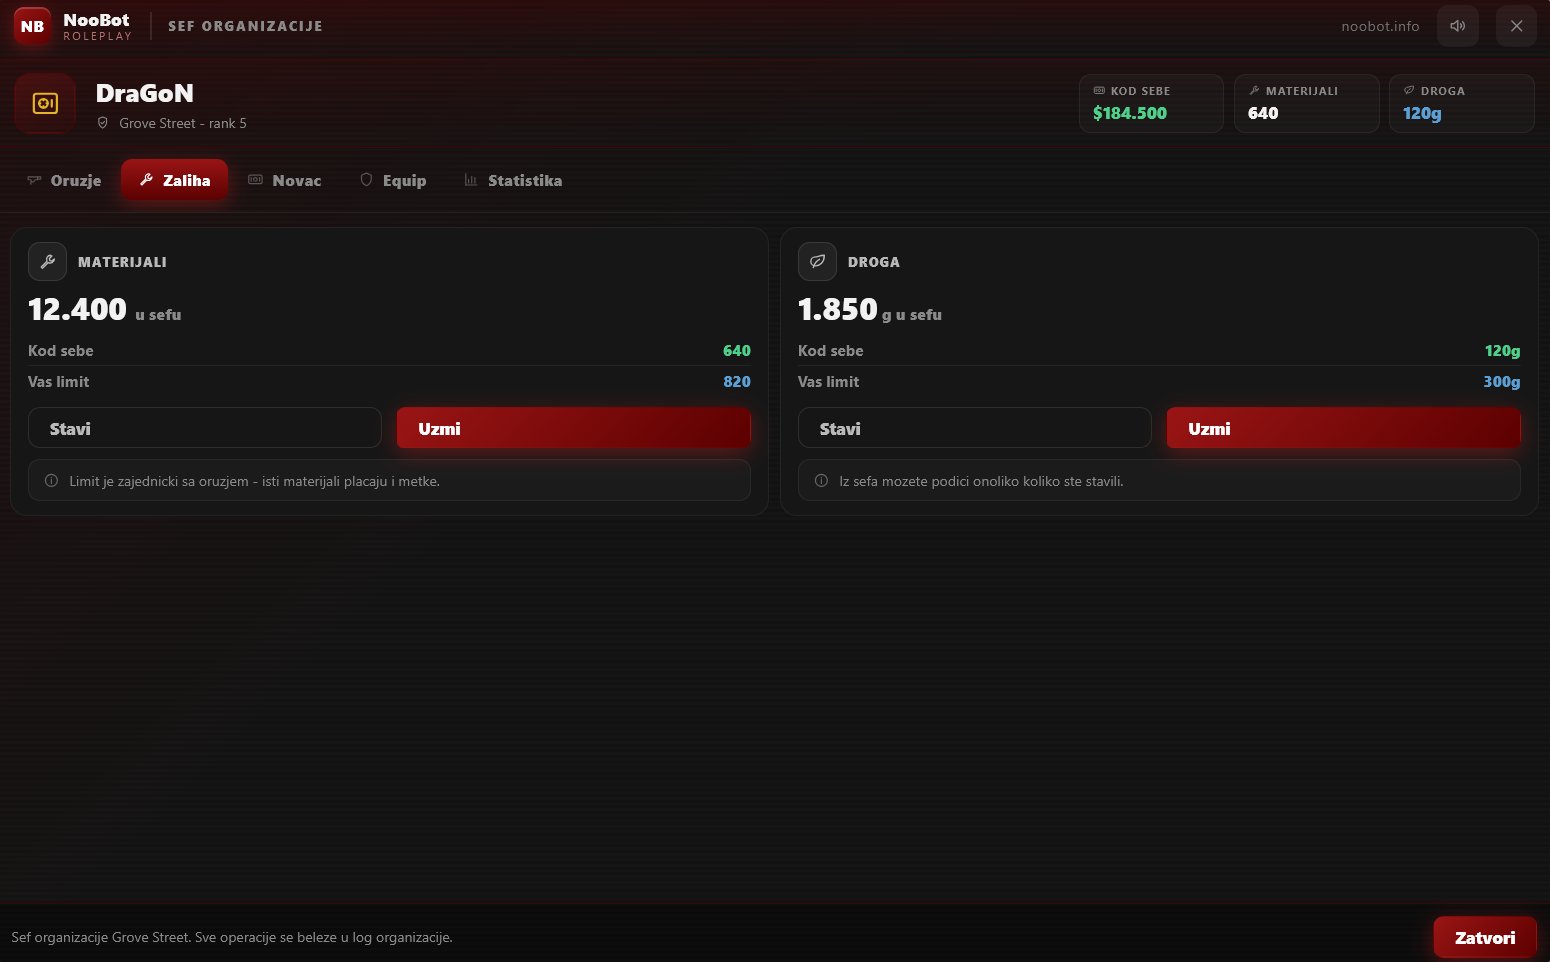Click Stavi button for Materijali
The image size is (1550, 962).
205,428
